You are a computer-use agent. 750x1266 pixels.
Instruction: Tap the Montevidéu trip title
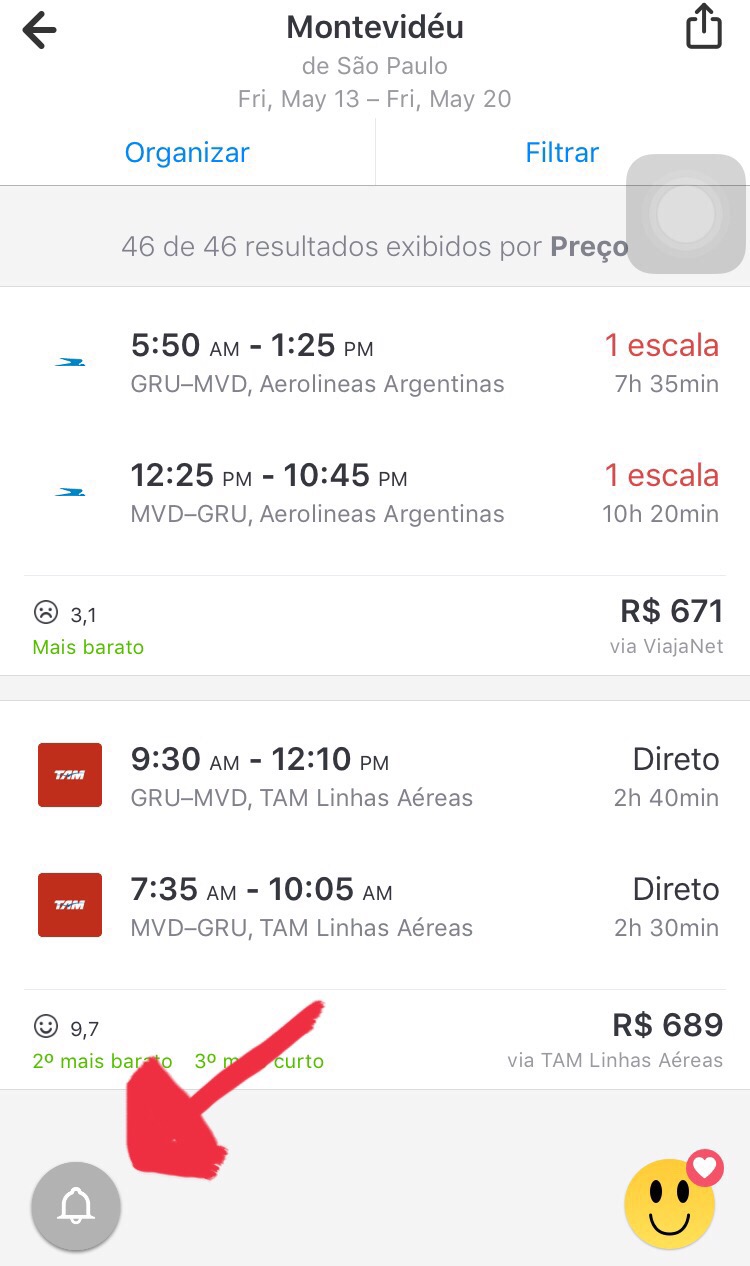click(375, 27)
